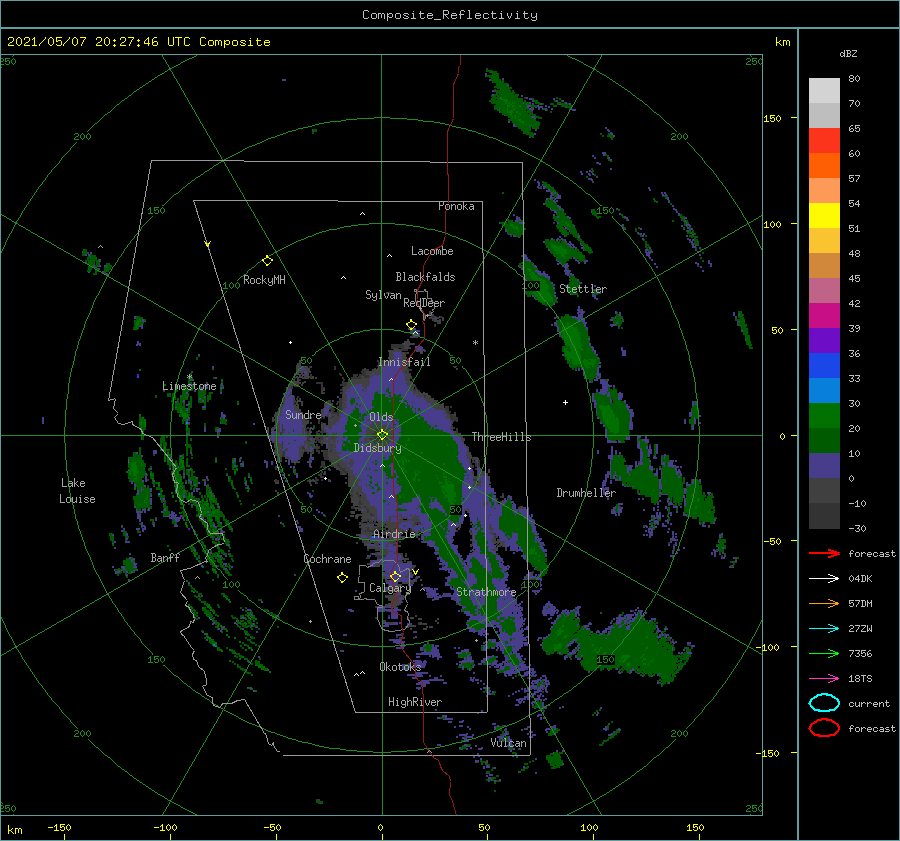Click the Innisfail town label
Image resolution: width=900 pixels, height=841 pixels.
[404, 362]
